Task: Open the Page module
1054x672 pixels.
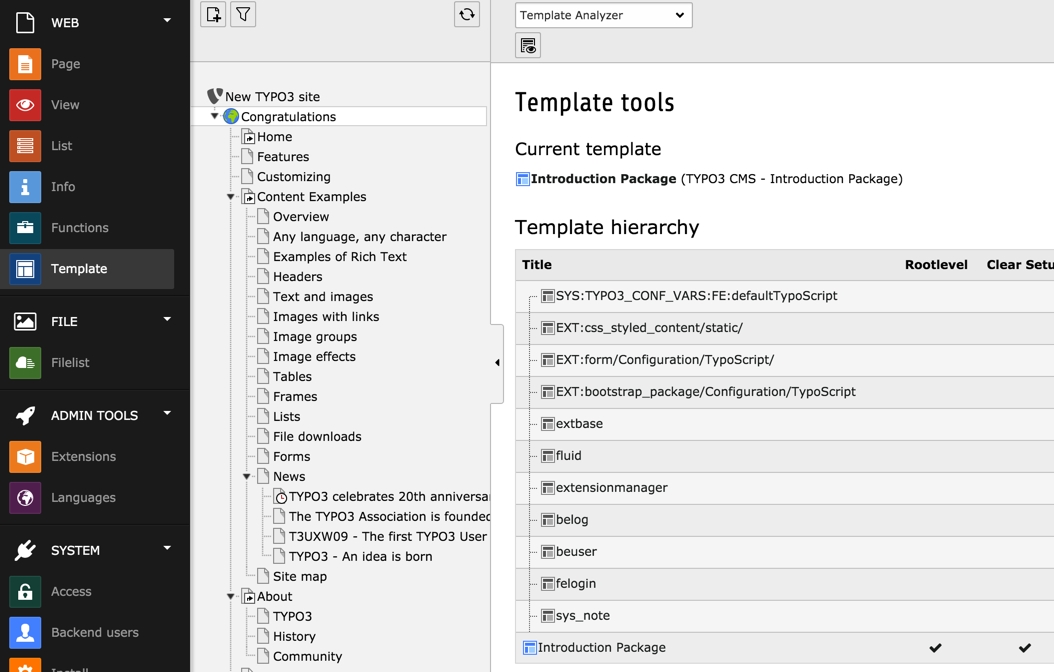Action: [x=65, y=64]
